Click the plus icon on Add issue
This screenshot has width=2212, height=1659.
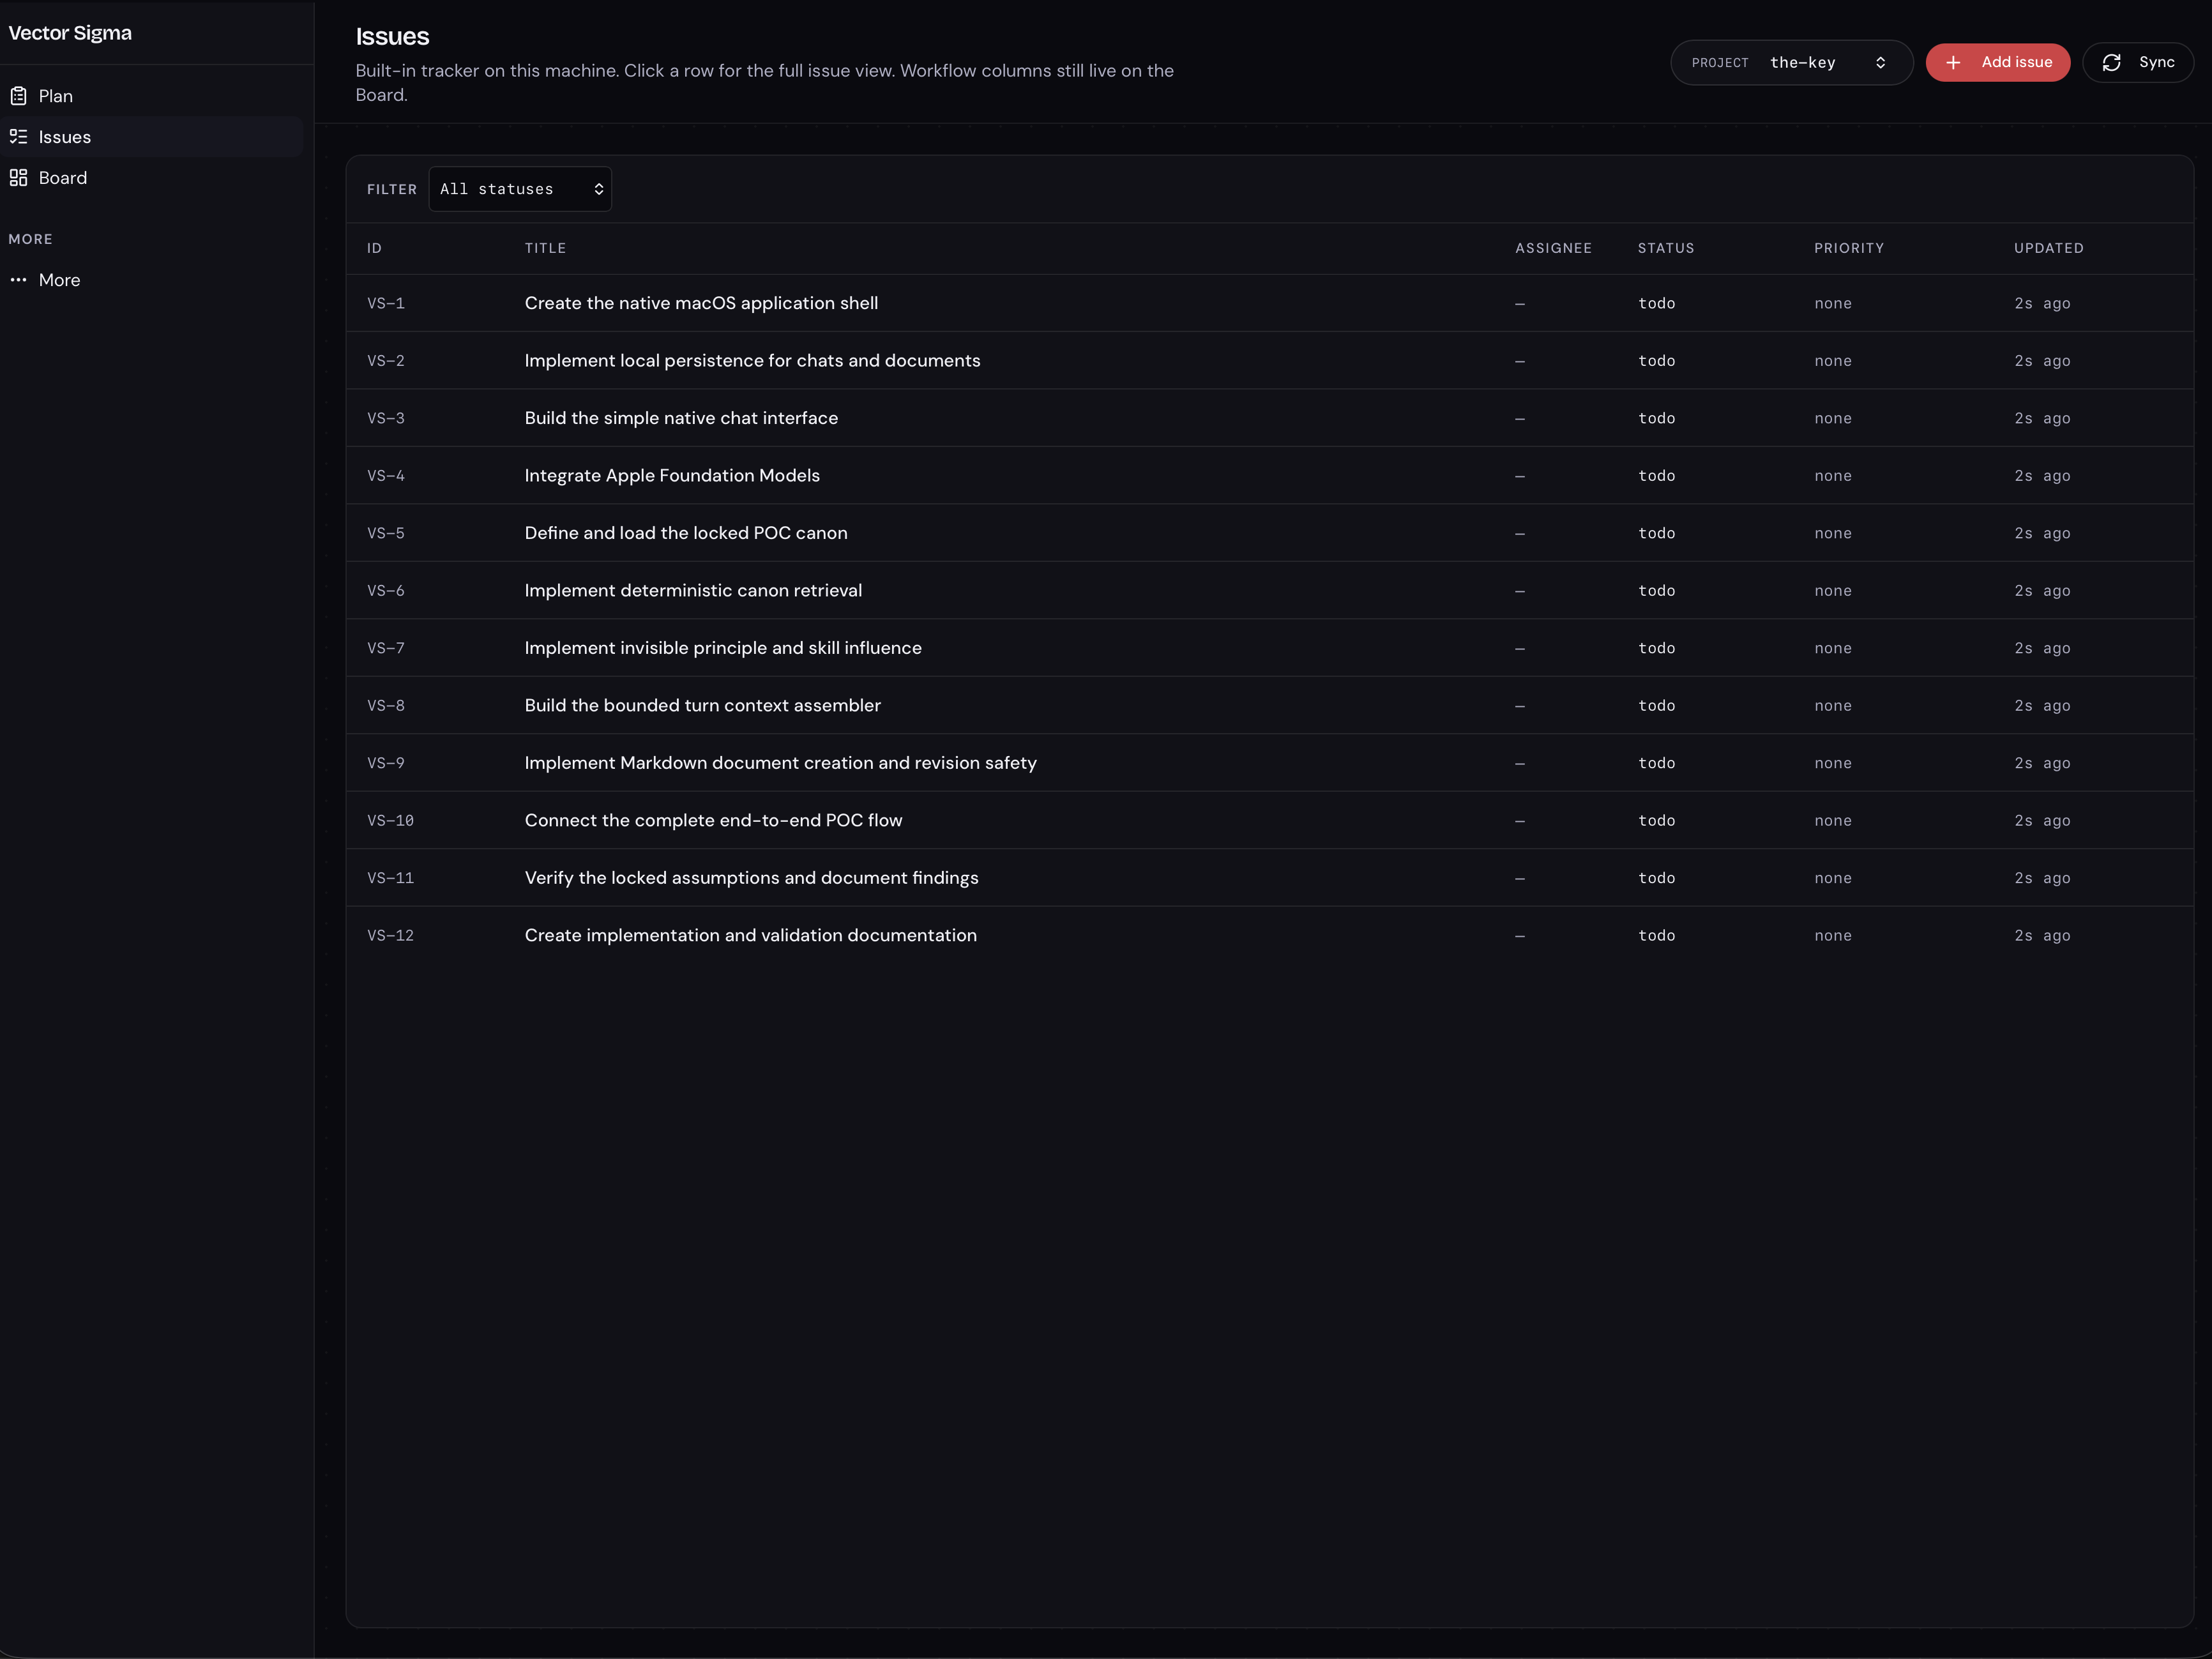(1952, 62)
